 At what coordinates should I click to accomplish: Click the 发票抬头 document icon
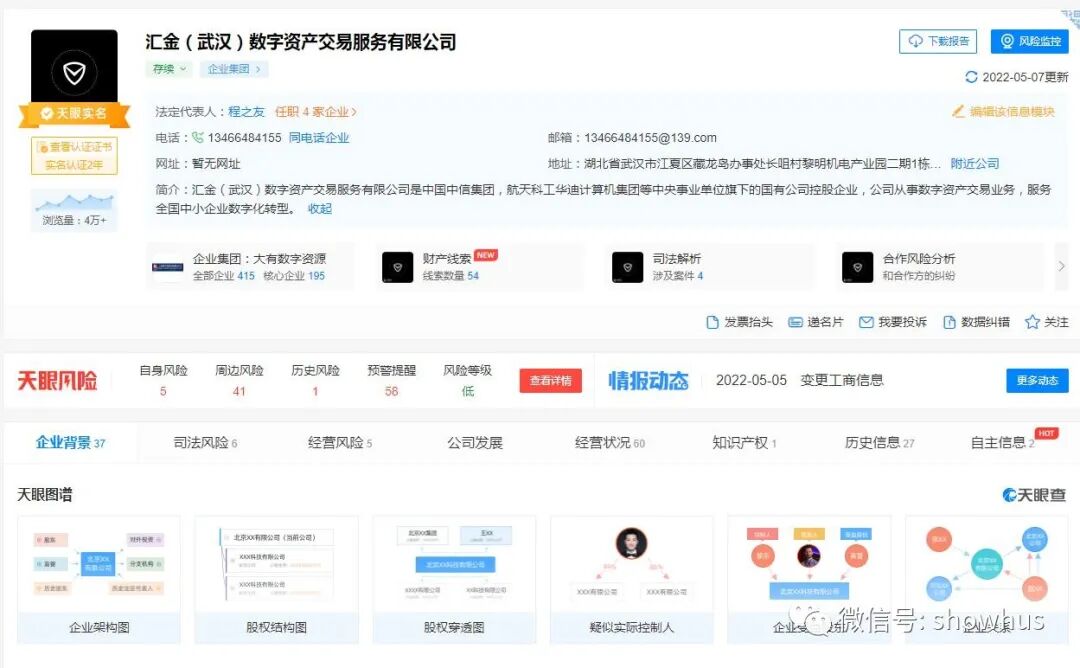click(712, 322)
